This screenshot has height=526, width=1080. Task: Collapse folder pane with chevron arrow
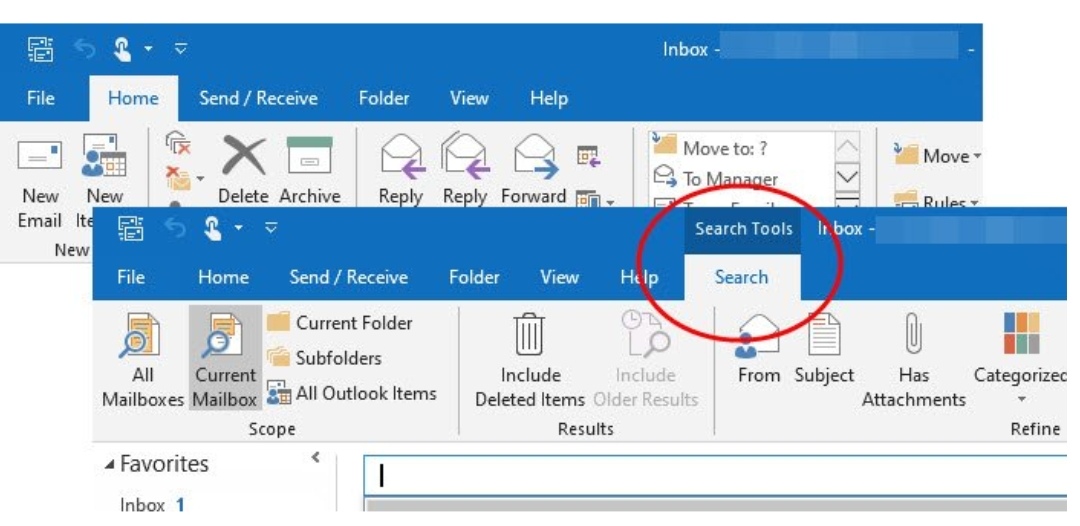coord(315,456)
